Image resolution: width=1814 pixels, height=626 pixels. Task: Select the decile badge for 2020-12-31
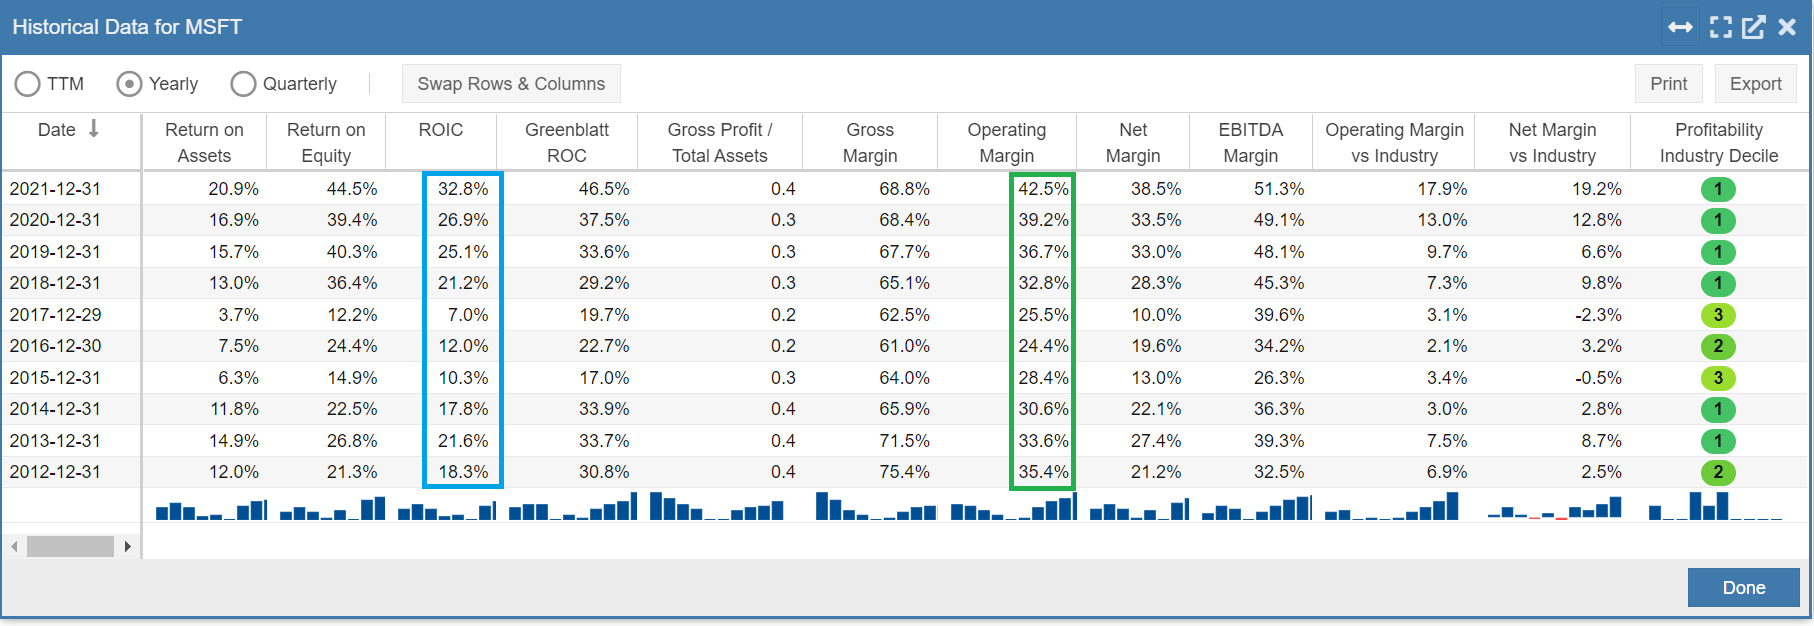1718,220
